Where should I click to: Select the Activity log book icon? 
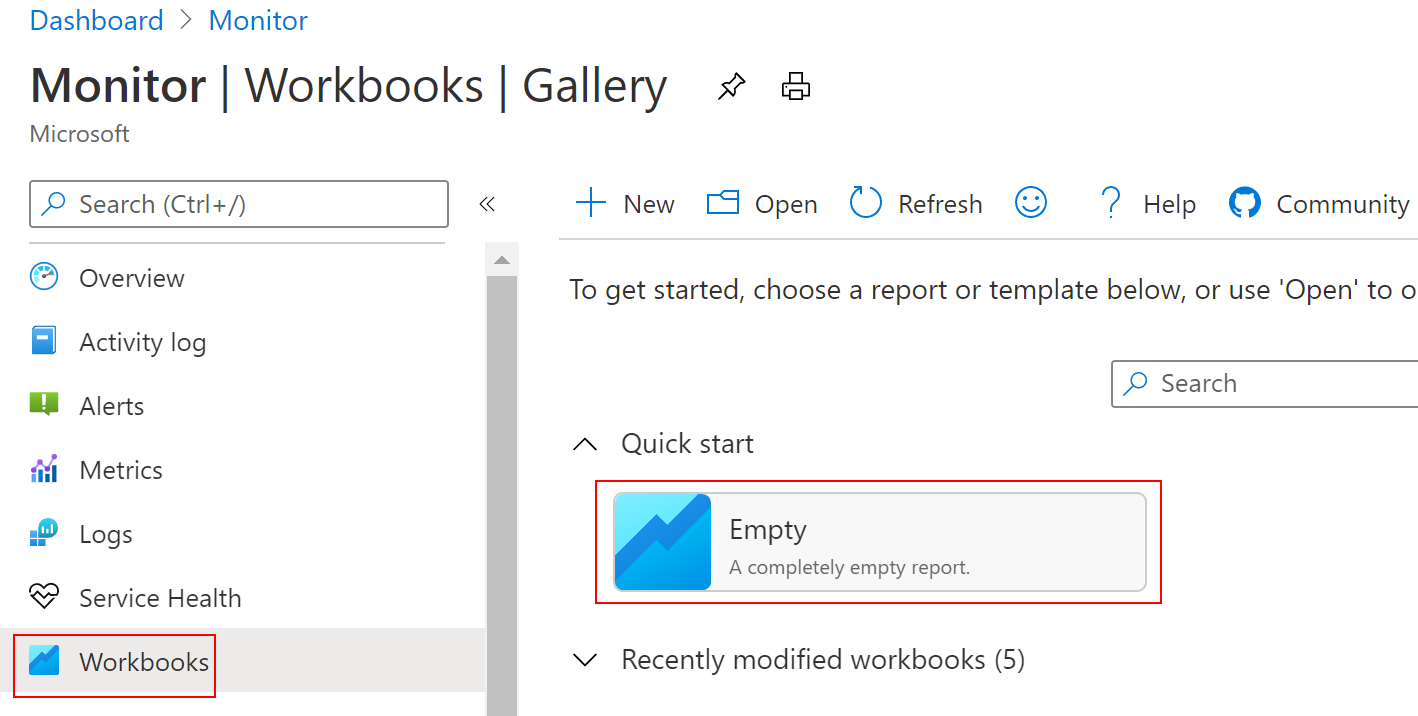coord(44,341)
